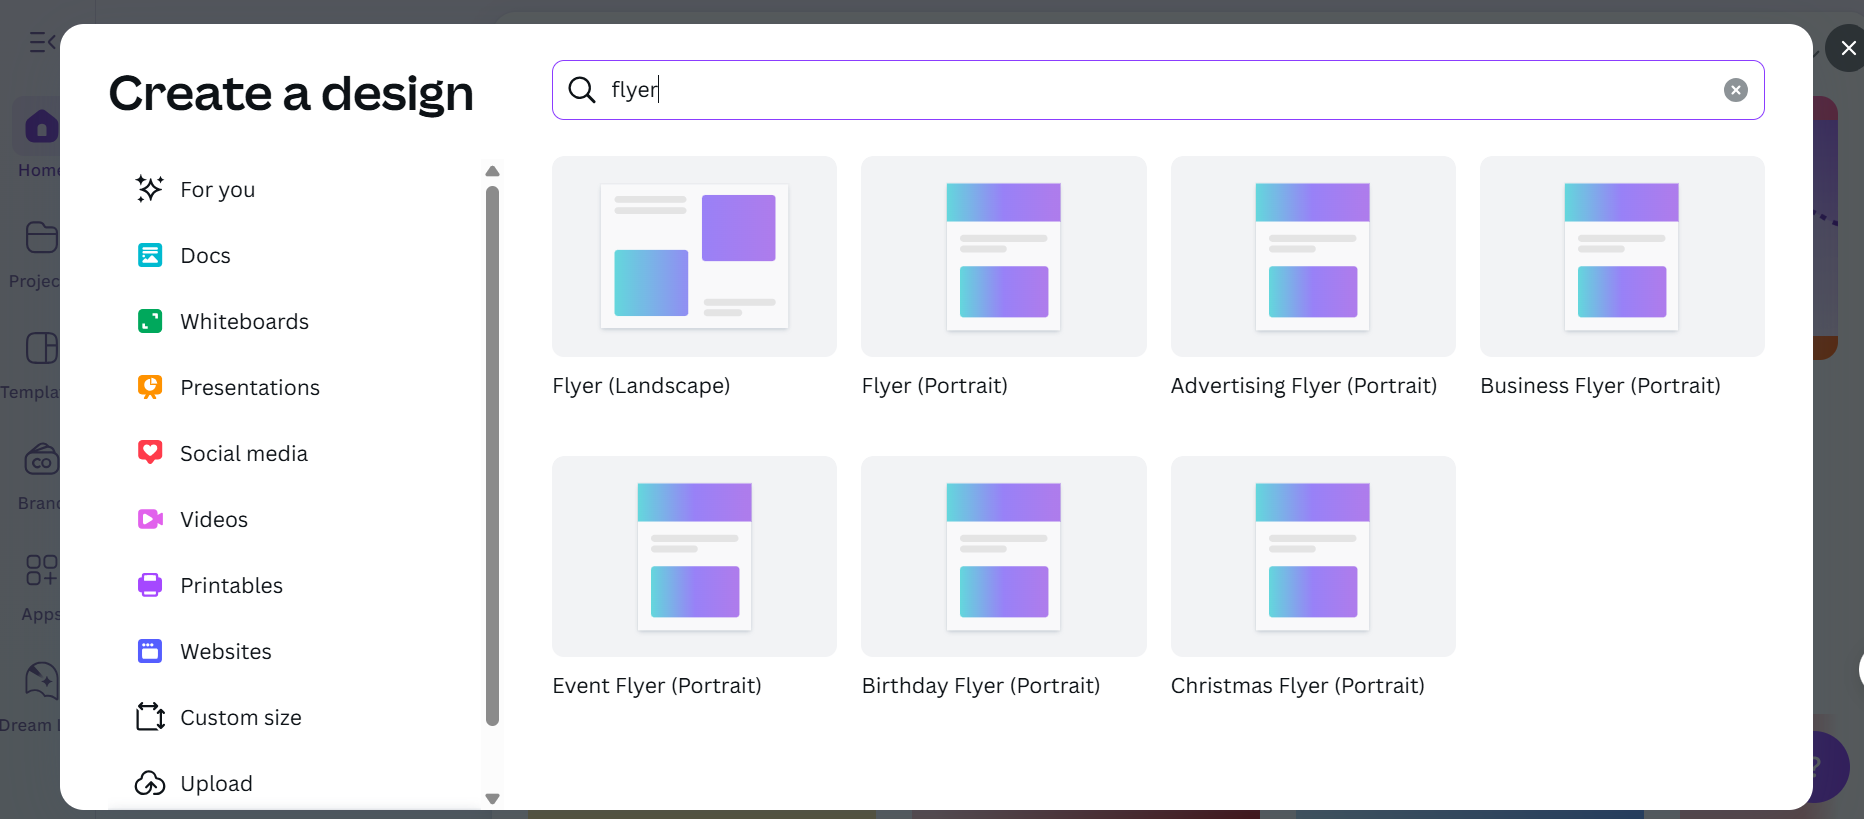Choose the green Whiteboards icon
This screenshot has width=1864, height=819.
(150, 321)
